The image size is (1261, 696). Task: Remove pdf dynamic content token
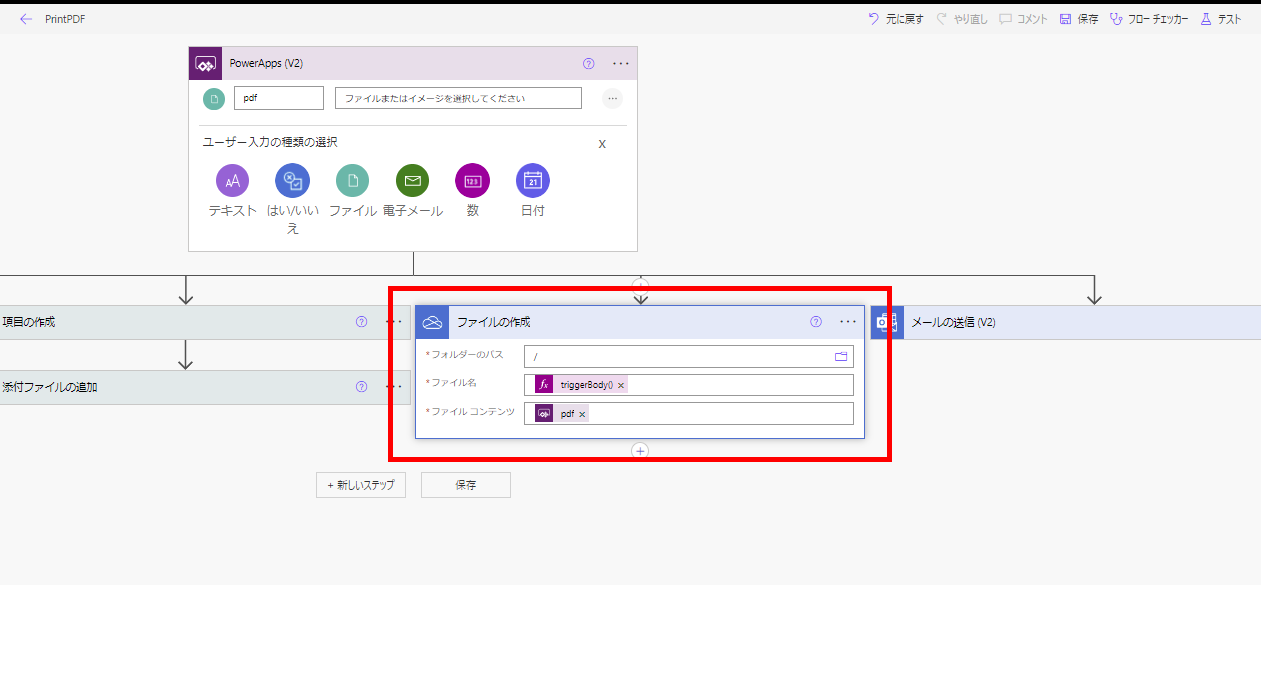582,414
